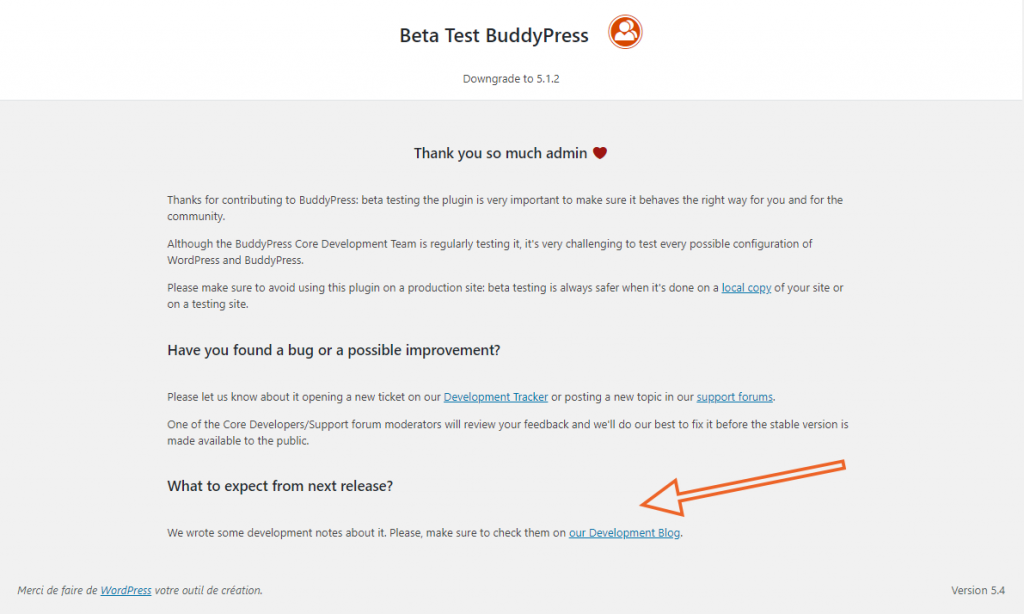Click the Have you found a bug heading

tap(334, 350)
